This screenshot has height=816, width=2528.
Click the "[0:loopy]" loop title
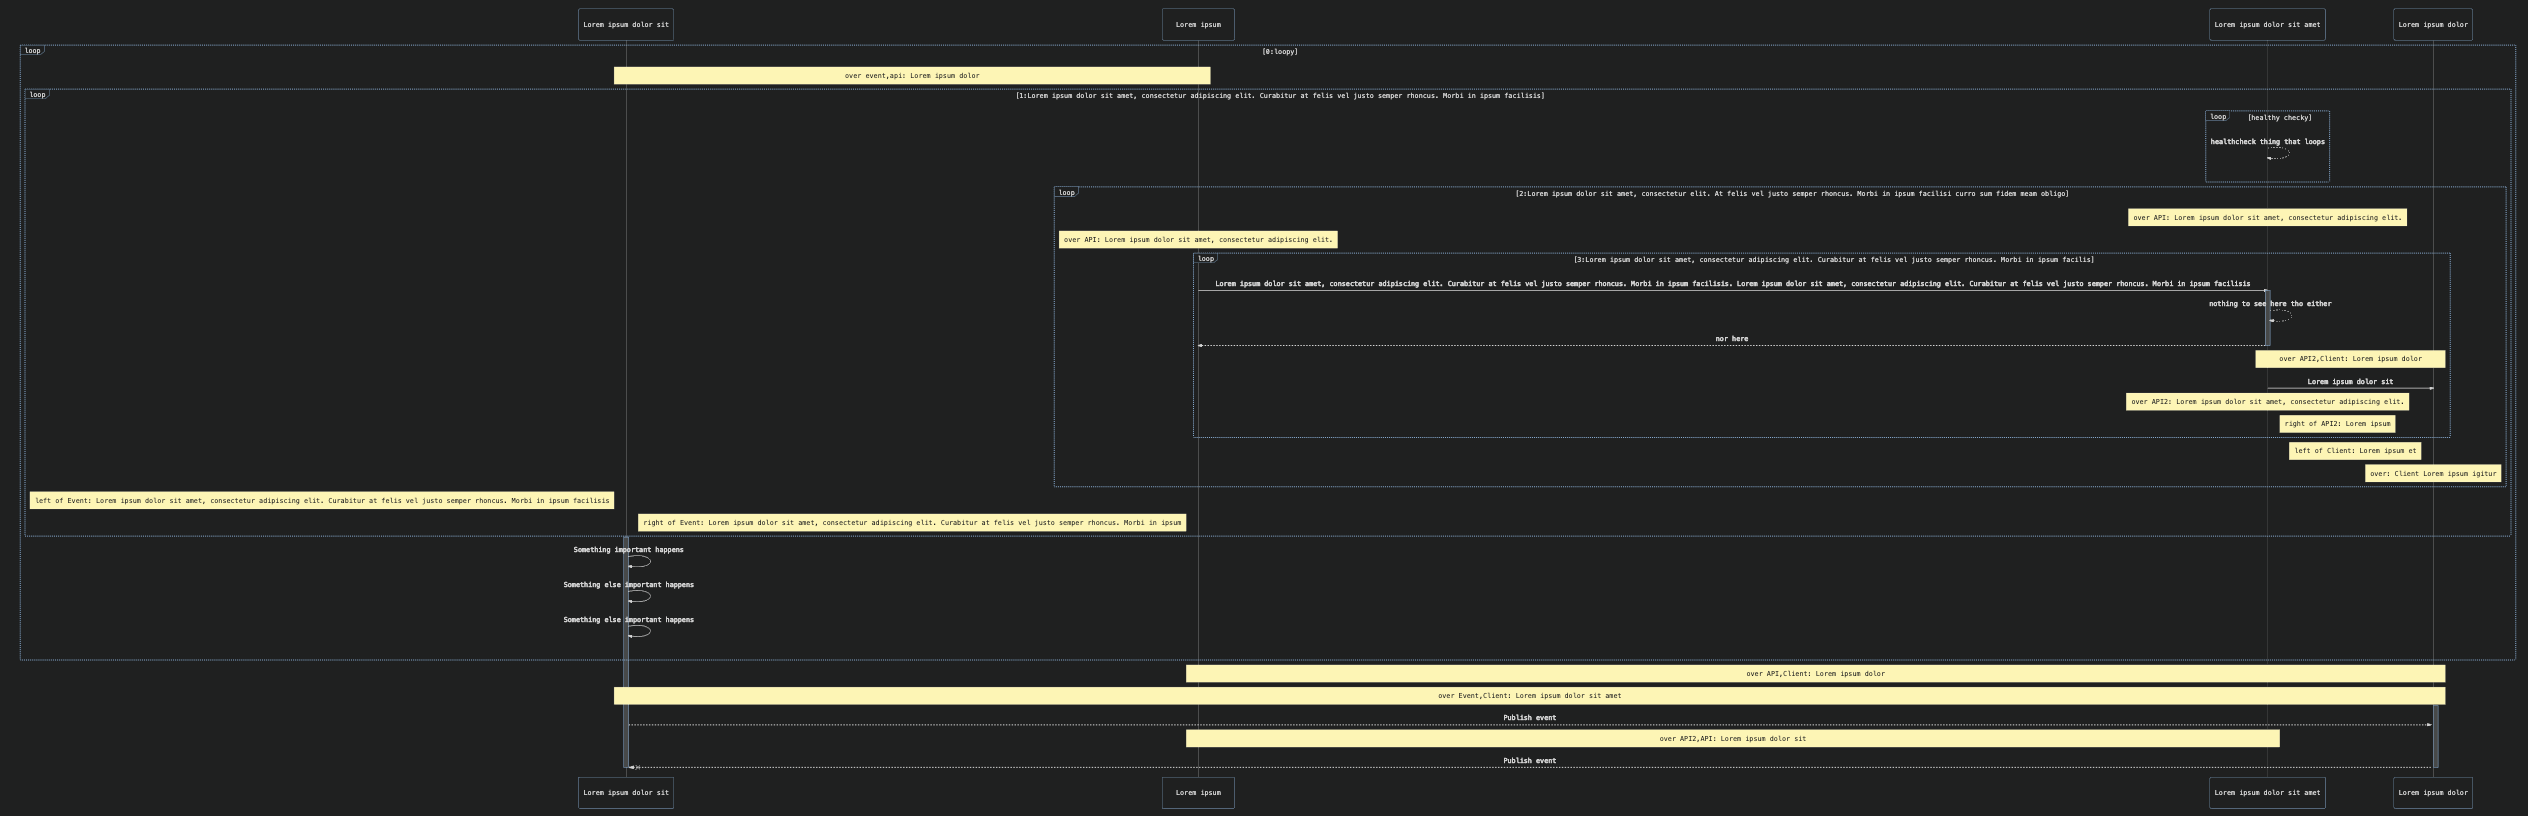coord(1279,52)
